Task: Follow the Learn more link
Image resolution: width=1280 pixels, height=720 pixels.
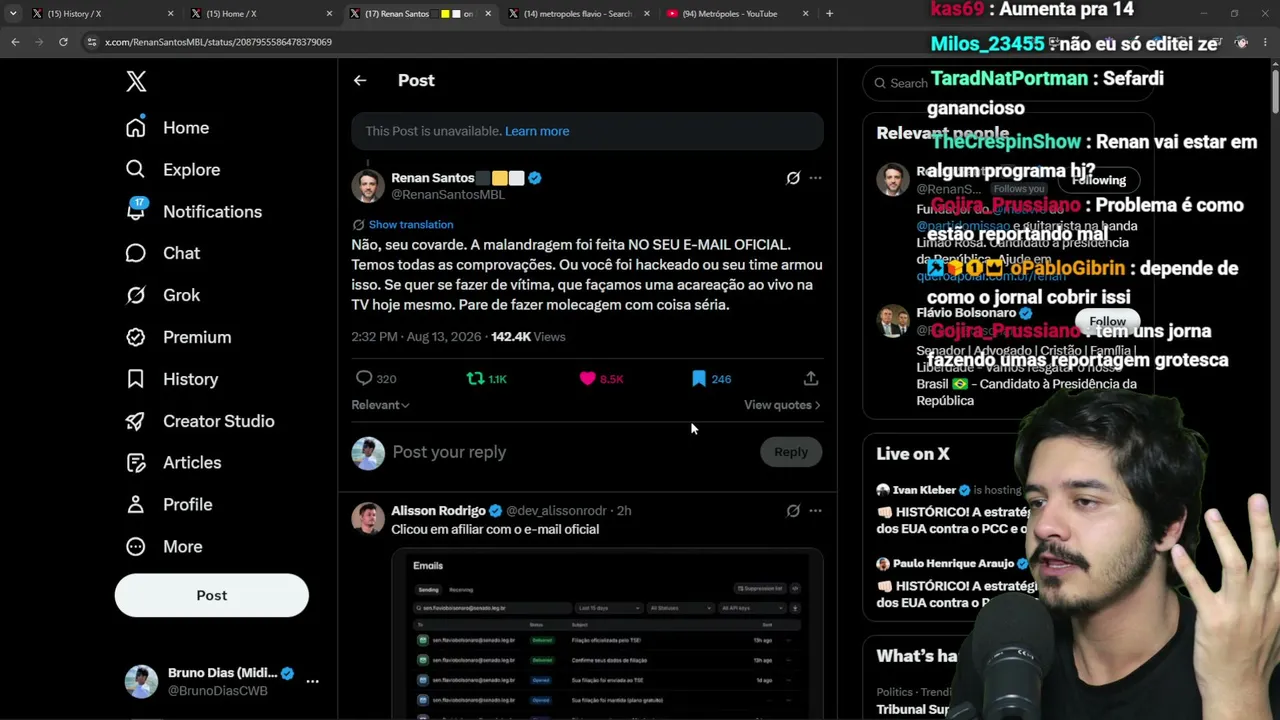Action: pos(537,131)
